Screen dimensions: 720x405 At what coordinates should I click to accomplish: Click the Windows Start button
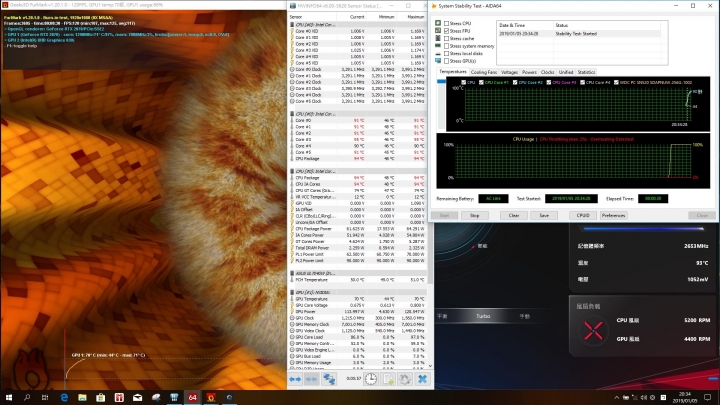pos(8,397)
